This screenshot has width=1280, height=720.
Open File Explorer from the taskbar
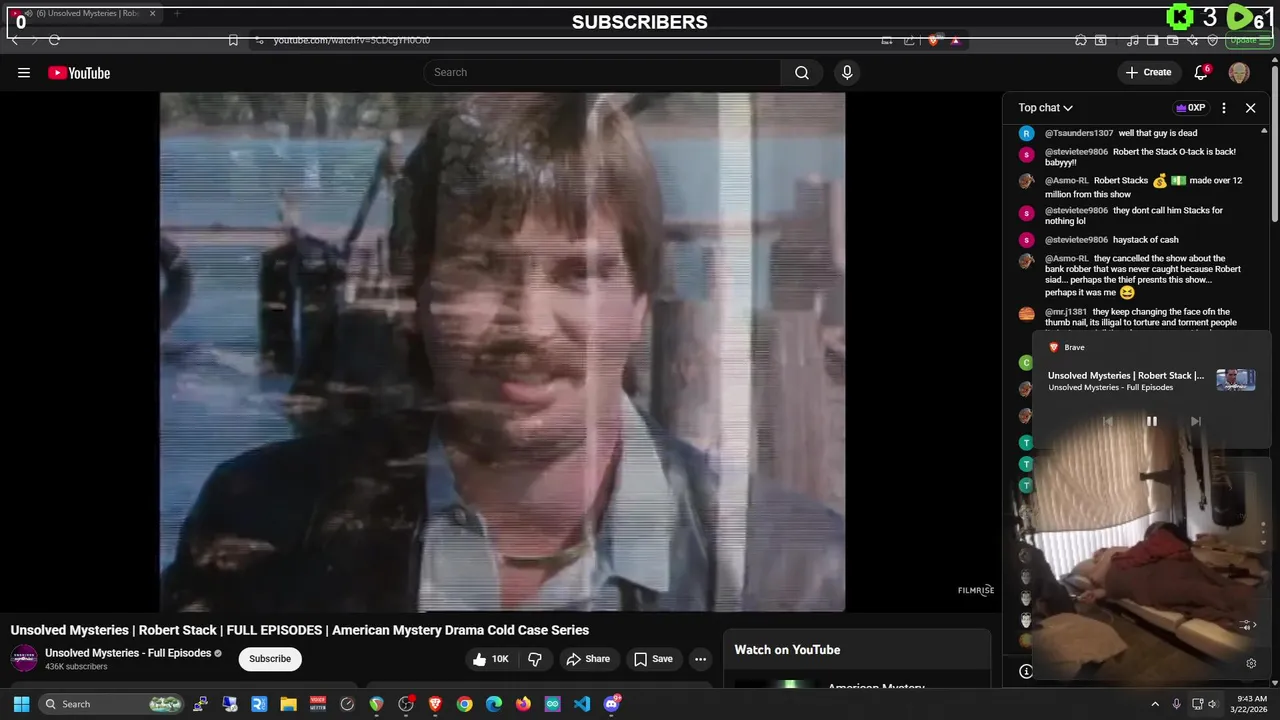click(x=288, y=704)
